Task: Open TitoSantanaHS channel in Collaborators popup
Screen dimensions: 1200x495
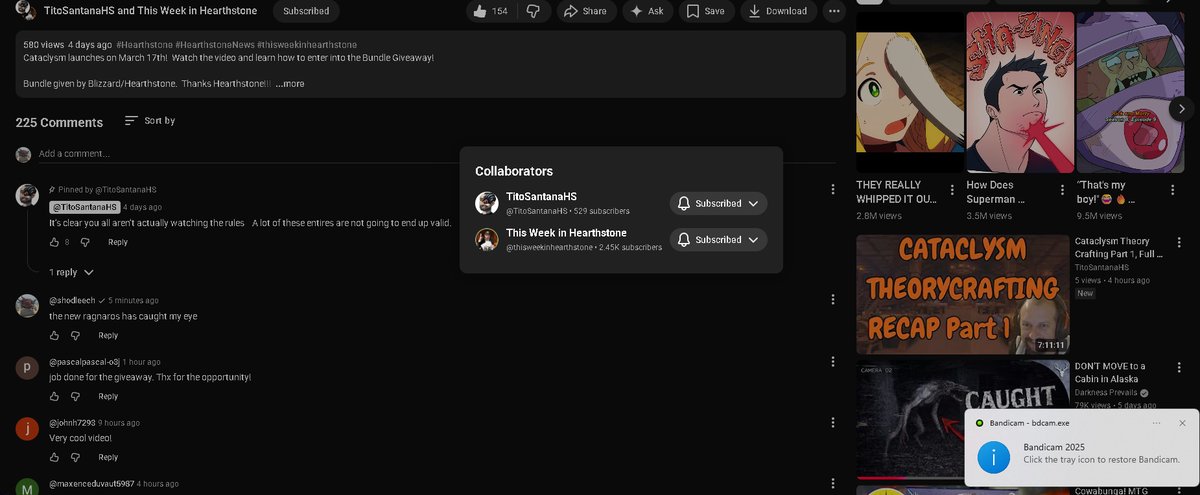Action: point(541,197)
